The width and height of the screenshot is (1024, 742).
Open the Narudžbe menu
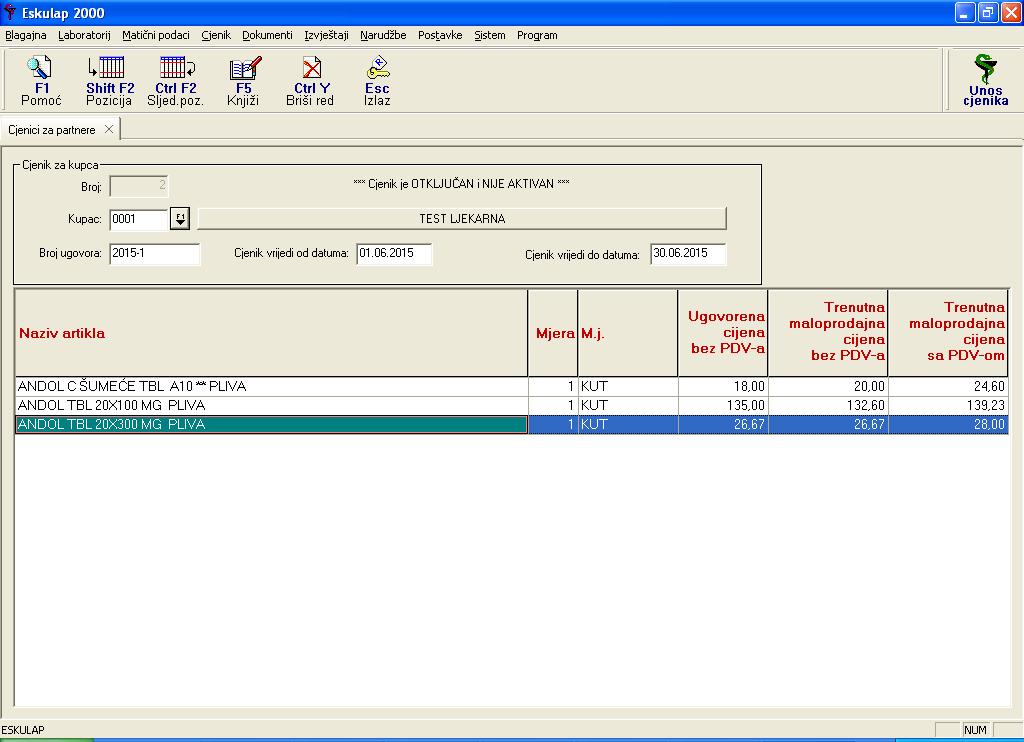(x=383, y=35)
